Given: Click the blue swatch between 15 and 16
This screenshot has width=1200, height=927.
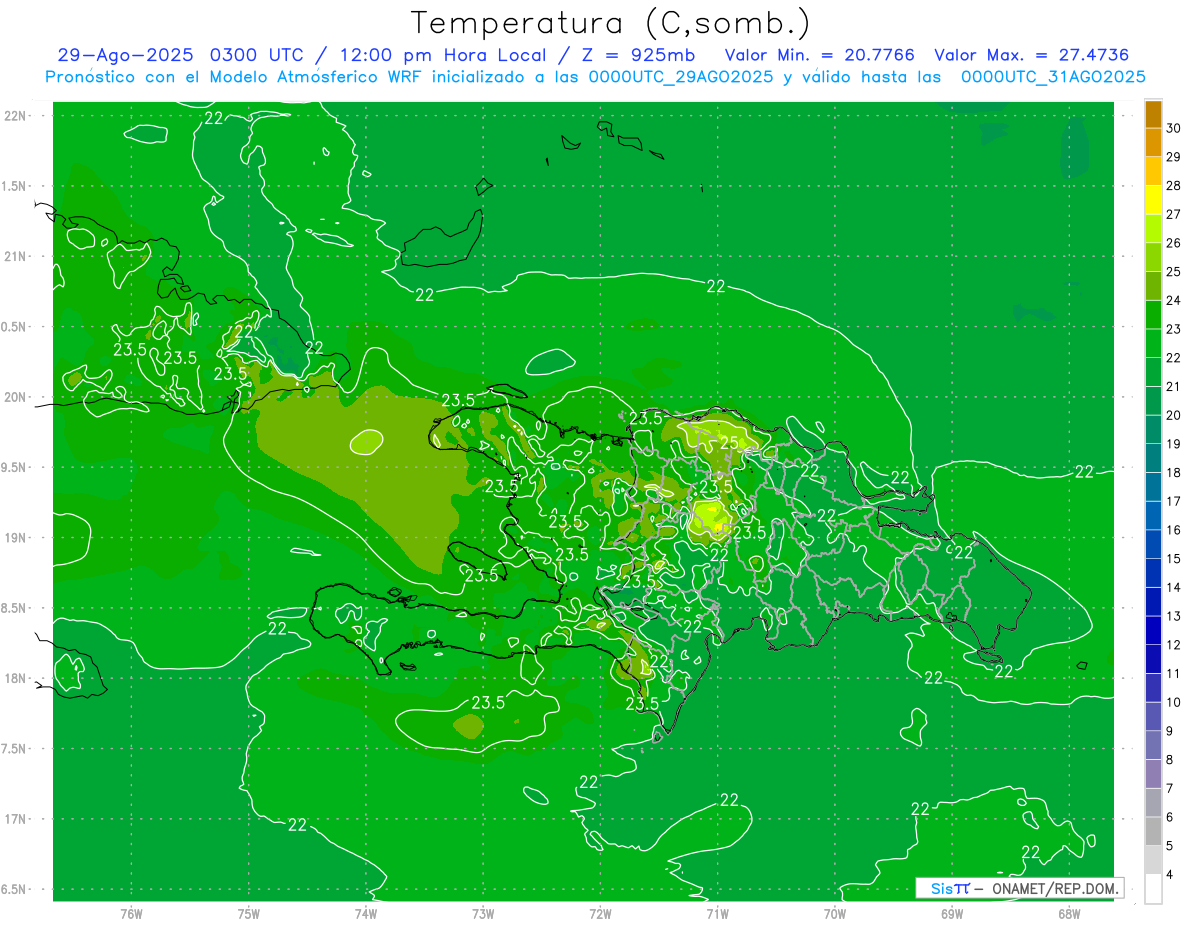Looking at the screenshot, I should pyautogui.click(x=1153, y=544).
